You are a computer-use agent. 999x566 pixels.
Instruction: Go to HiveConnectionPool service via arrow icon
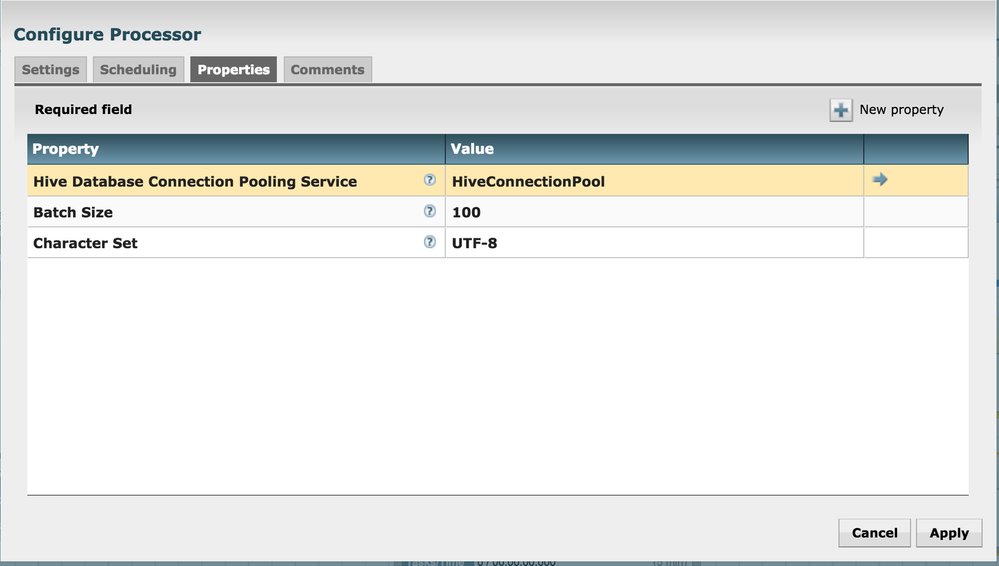click(x=880, y=180)
